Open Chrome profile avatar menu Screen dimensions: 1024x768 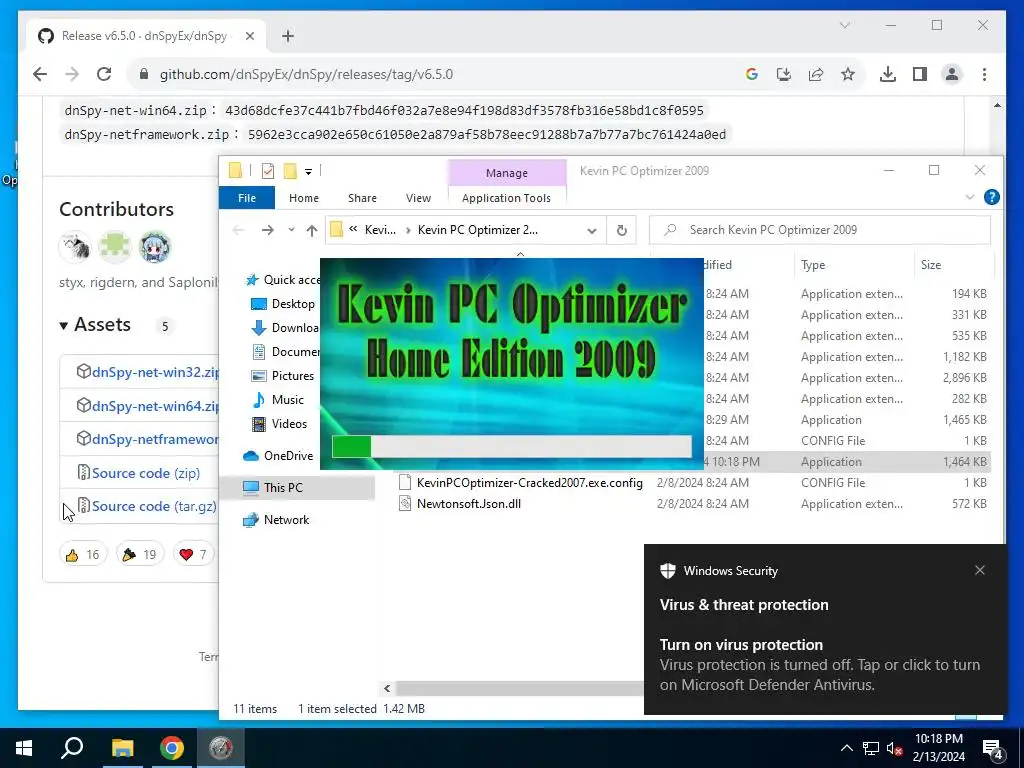[952, 74]
